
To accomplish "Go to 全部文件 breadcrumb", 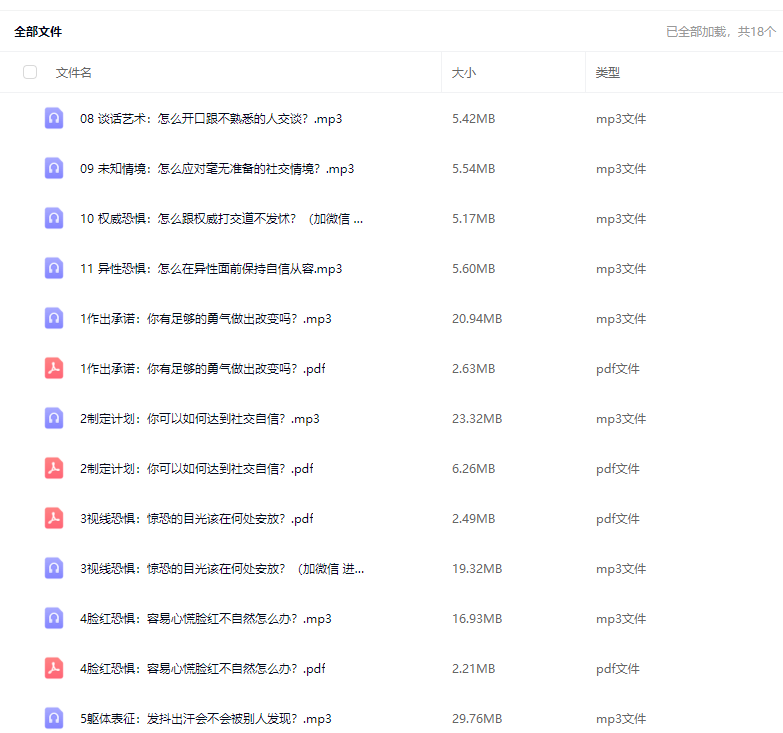I will pos(38,32).
